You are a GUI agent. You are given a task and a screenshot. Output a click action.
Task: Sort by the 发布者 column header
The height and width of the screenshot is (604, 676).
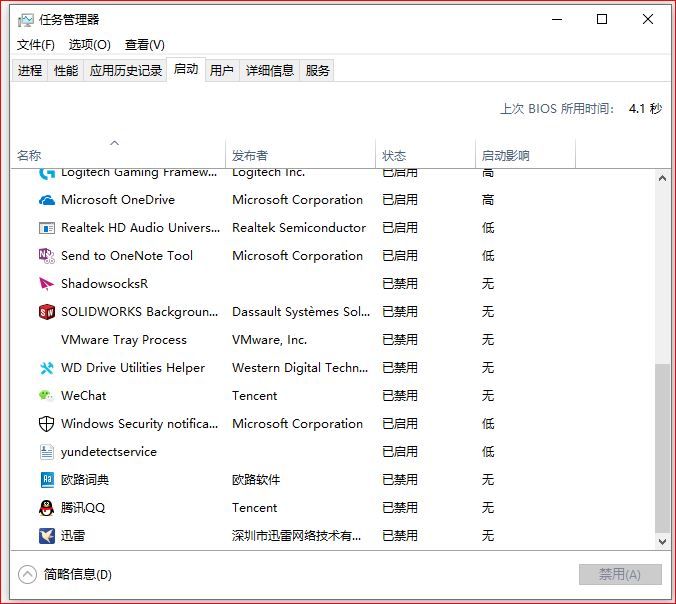[300, 154]
